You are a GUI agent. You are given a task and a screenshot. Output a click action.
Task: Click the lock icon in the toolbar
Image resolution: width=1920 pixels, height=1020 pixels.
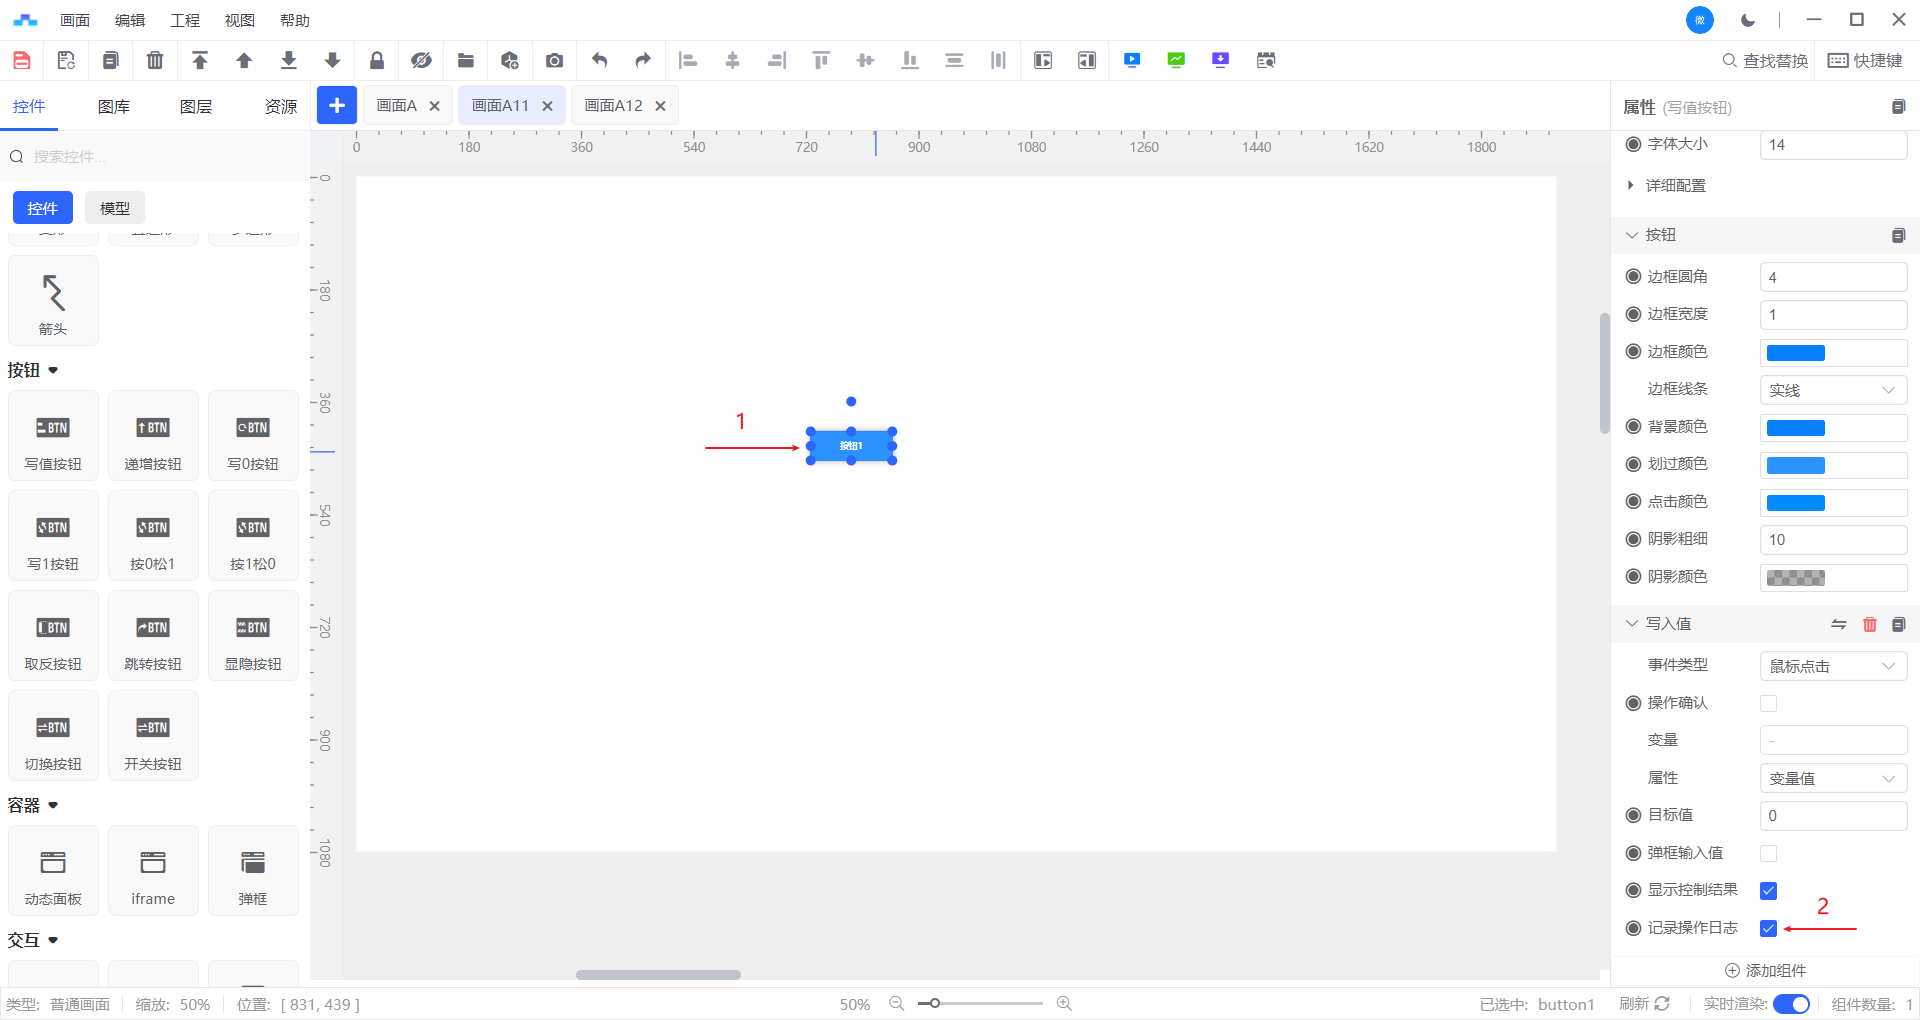(377, 61)
